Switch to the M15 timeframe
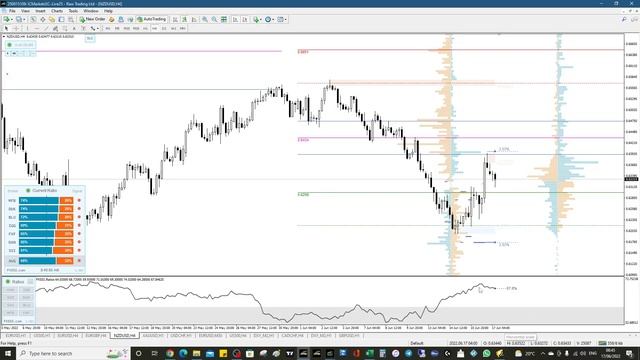 click(127, 29)
